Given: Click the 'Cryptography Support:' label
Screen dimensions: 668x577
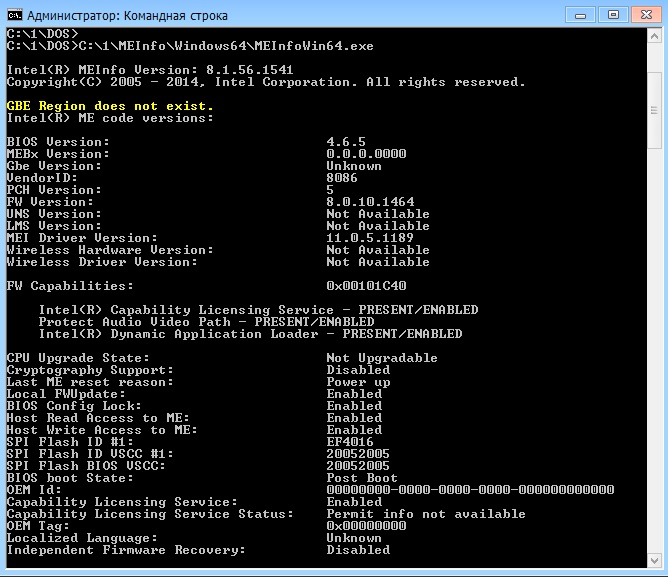Looking at the screenshot, I should coord(90,370).
